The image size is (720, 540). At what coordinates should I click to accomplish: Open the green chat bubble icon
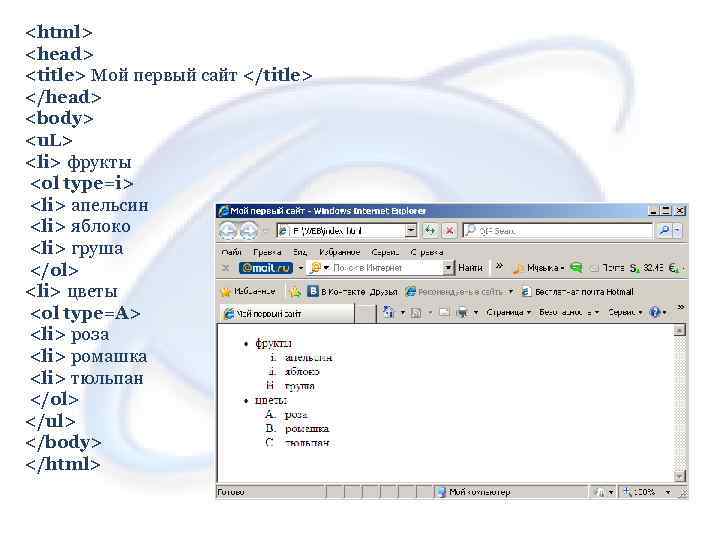[x=576, y=268]
